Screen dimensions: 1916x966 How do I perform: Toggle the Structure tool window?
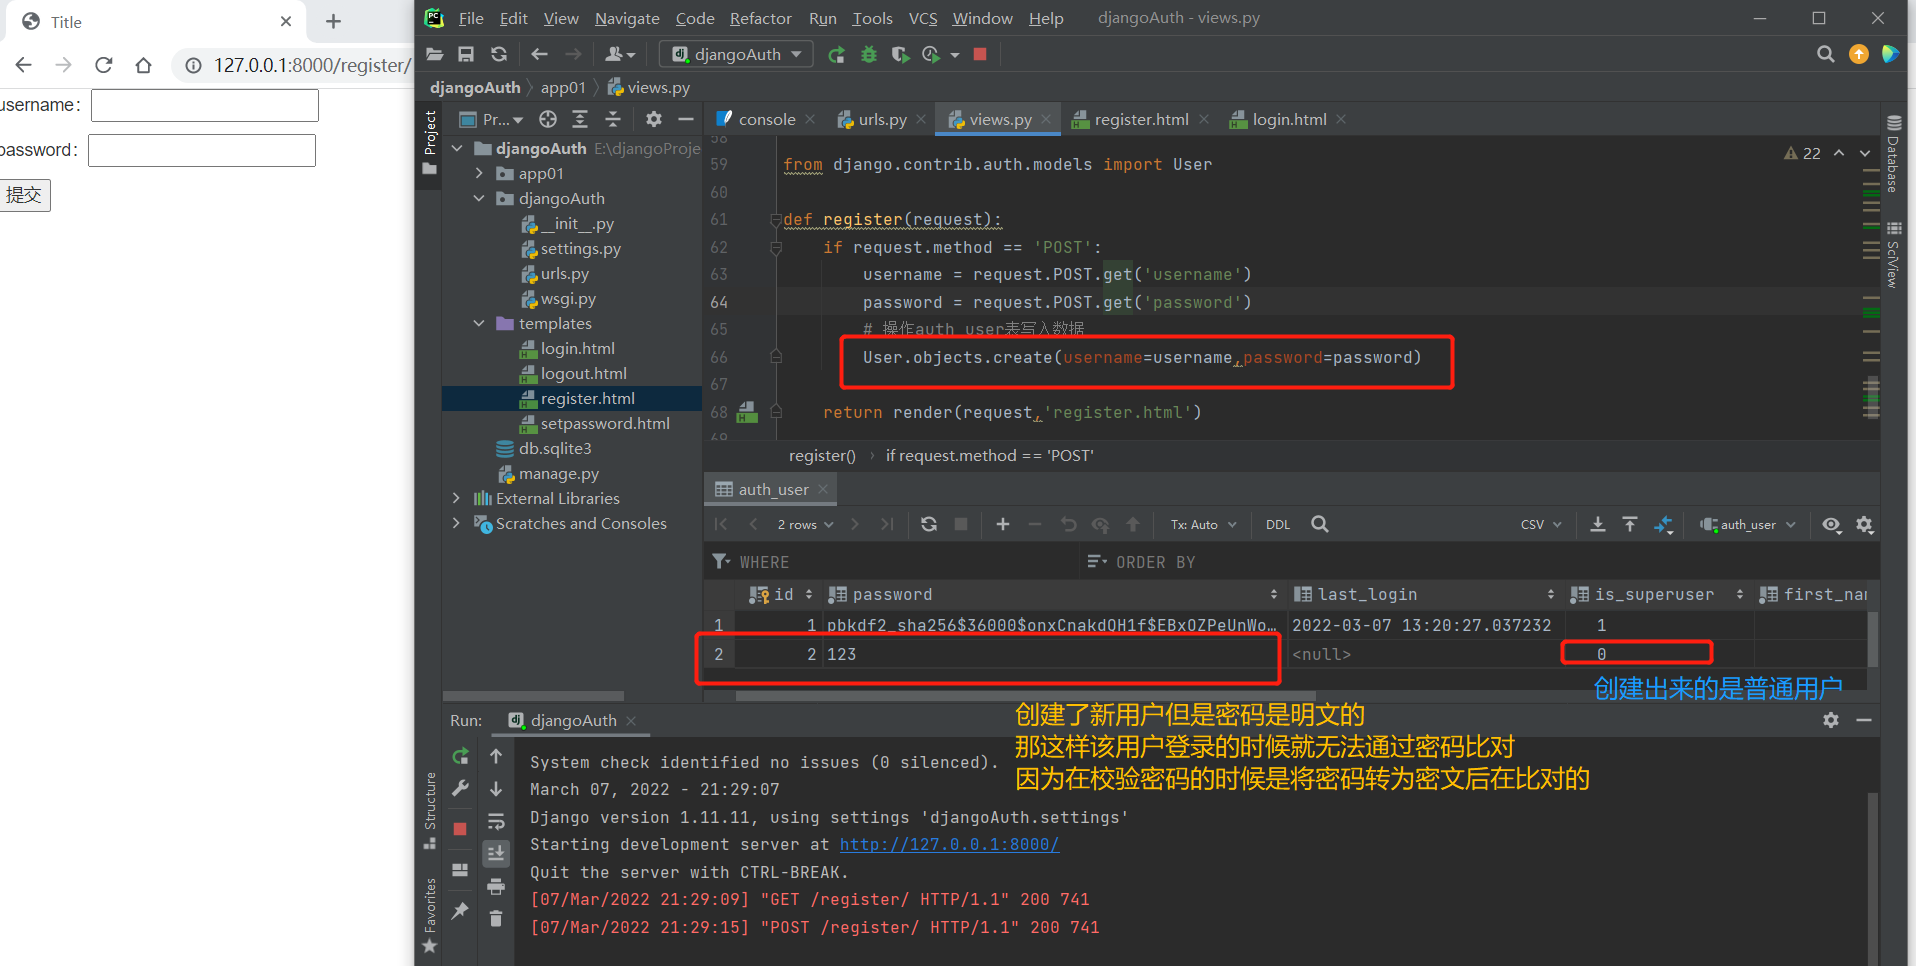pyautogui.click(x=430, y=810)
